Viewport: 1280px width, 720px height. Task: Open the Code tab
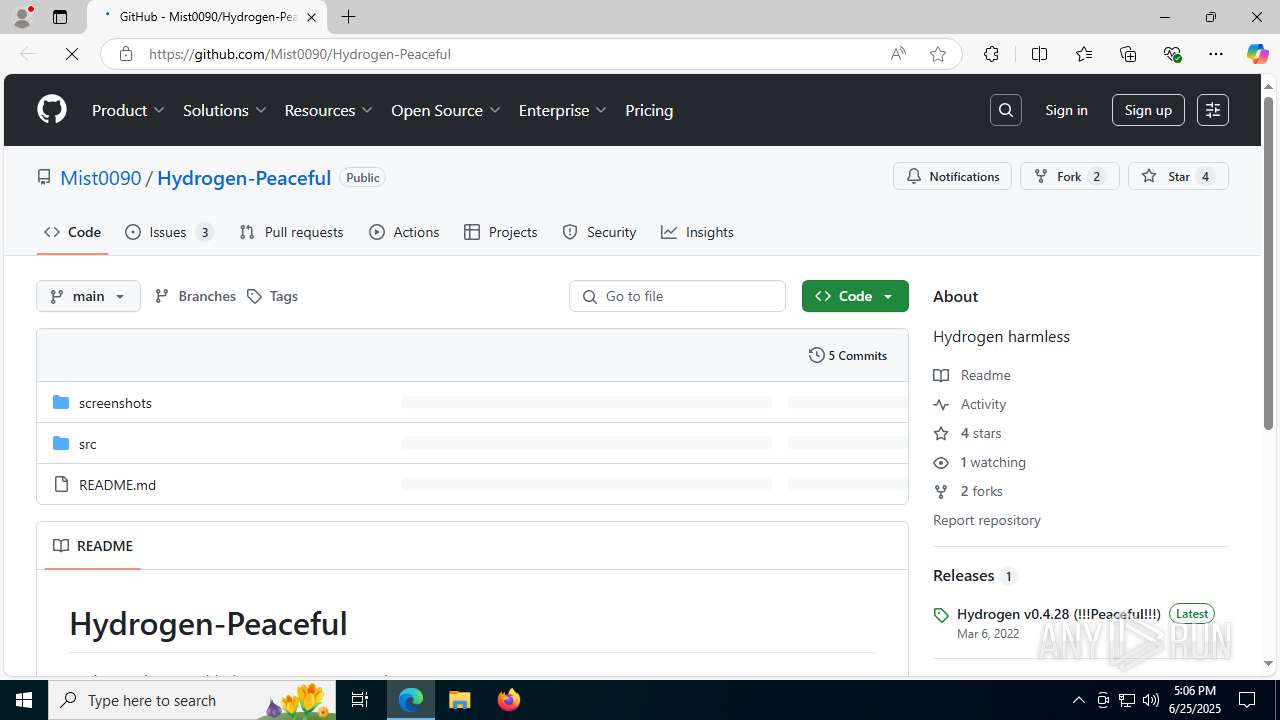click(x=72, y=232)
